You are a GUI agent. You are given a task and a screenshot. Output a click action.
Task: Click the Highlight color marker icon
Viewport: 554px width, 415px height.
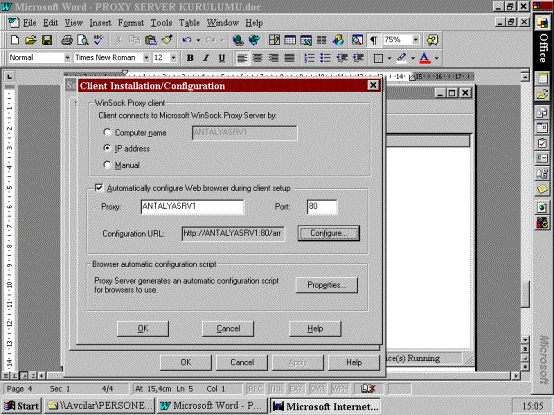[x=402, y=58]
